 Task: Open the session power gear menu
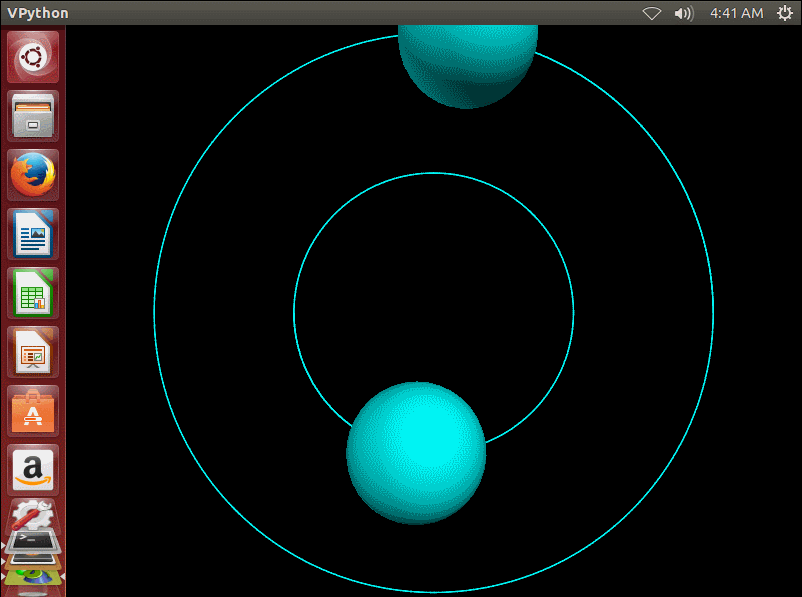[x=784, y=13]
